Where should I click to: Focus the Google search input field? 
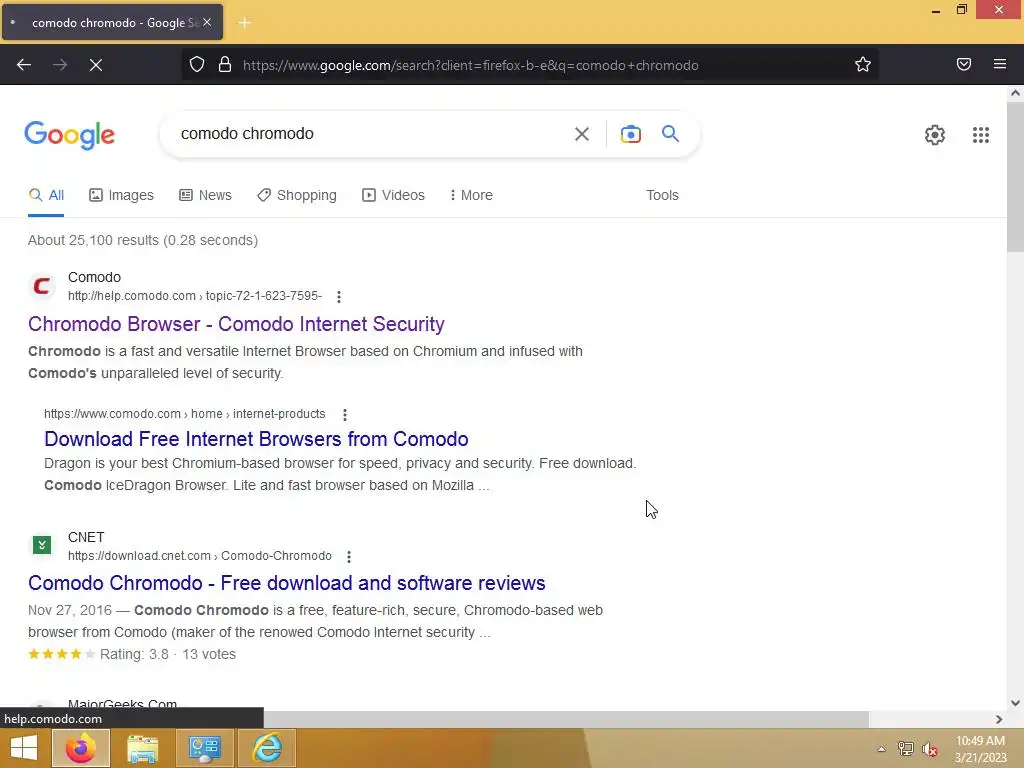point(372,134)
